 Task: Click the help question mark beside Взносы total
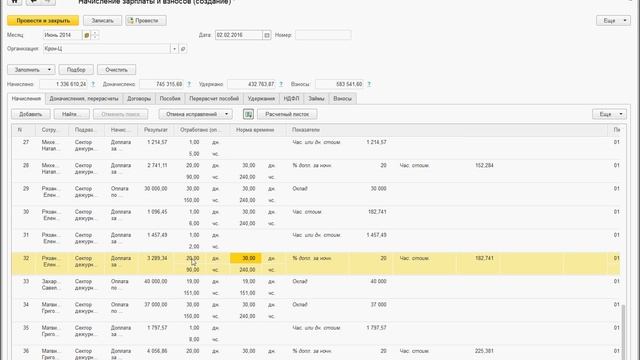click(x=369, y=84)
